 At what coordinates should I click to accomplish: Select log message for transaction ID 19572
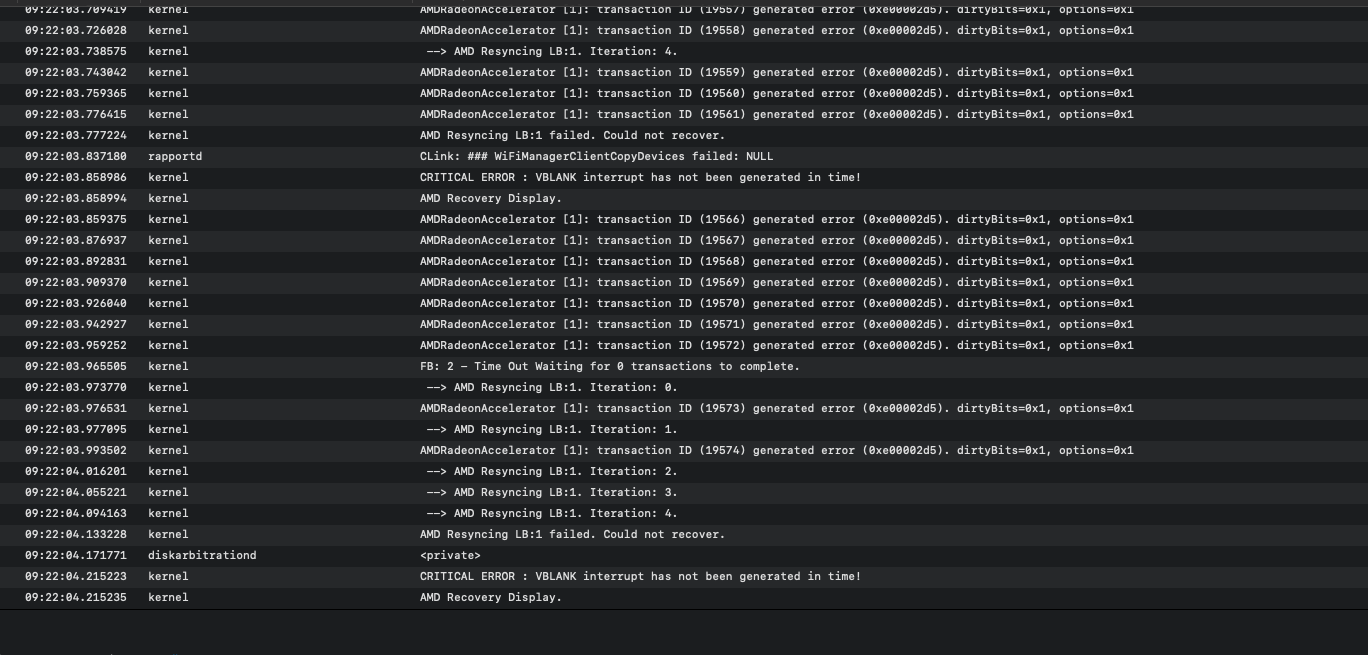coord(776,345)
